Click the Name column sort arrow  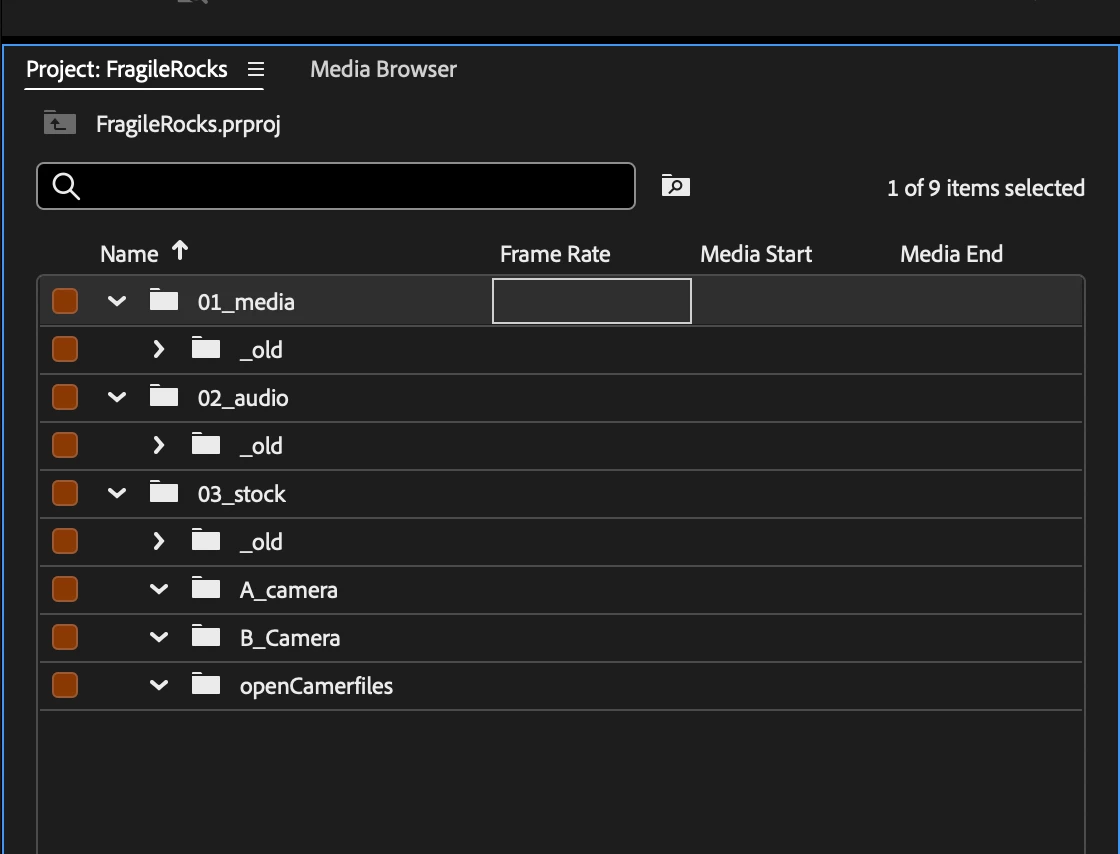tap(180, 251)
